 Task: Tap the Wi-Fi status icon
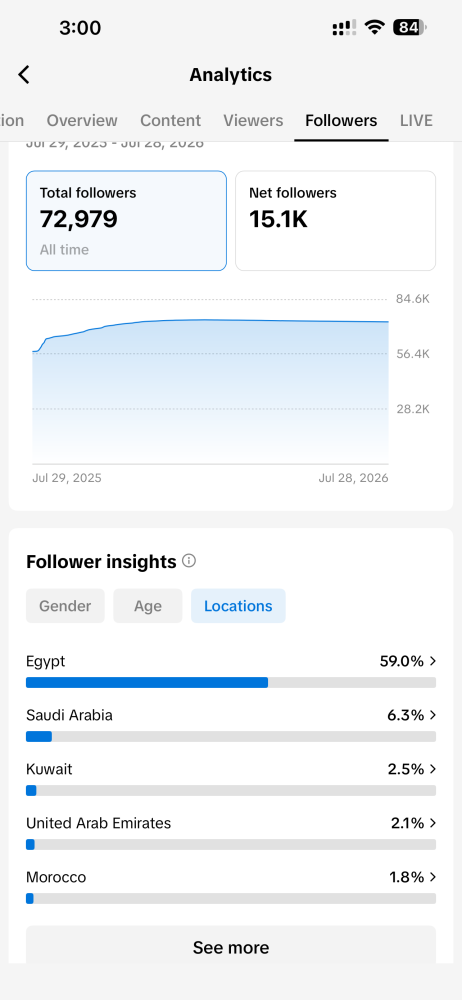(x=375, y=27)
